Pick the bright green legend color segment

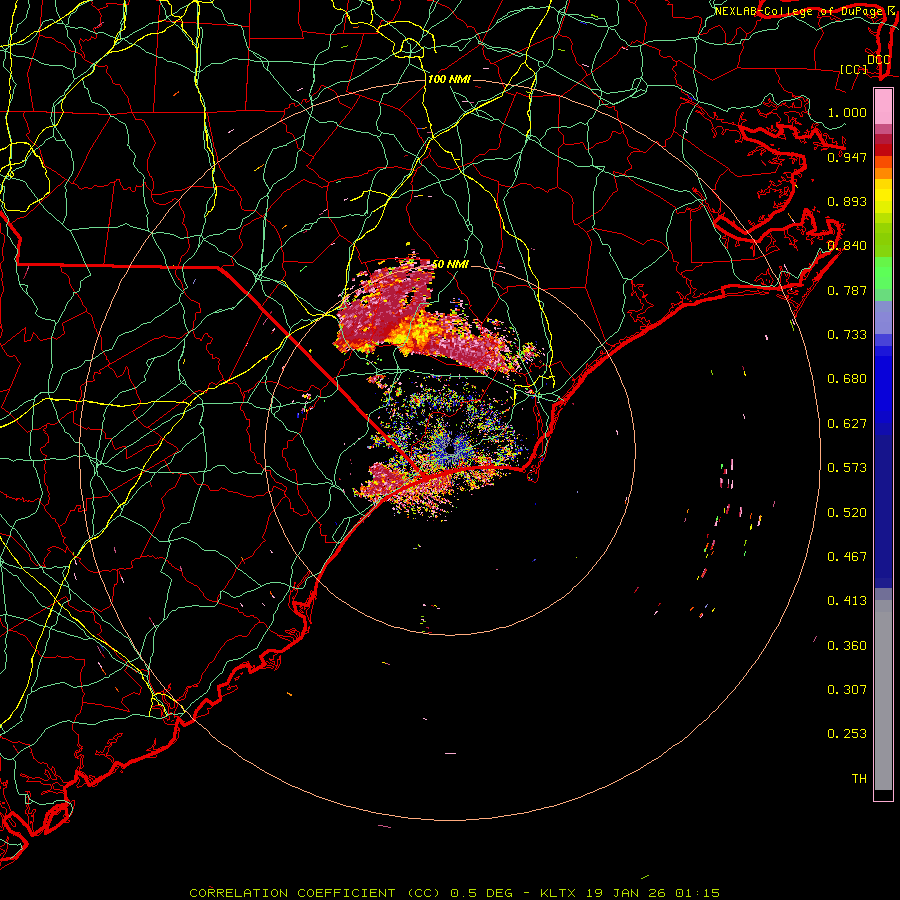(x=883, y=273)
